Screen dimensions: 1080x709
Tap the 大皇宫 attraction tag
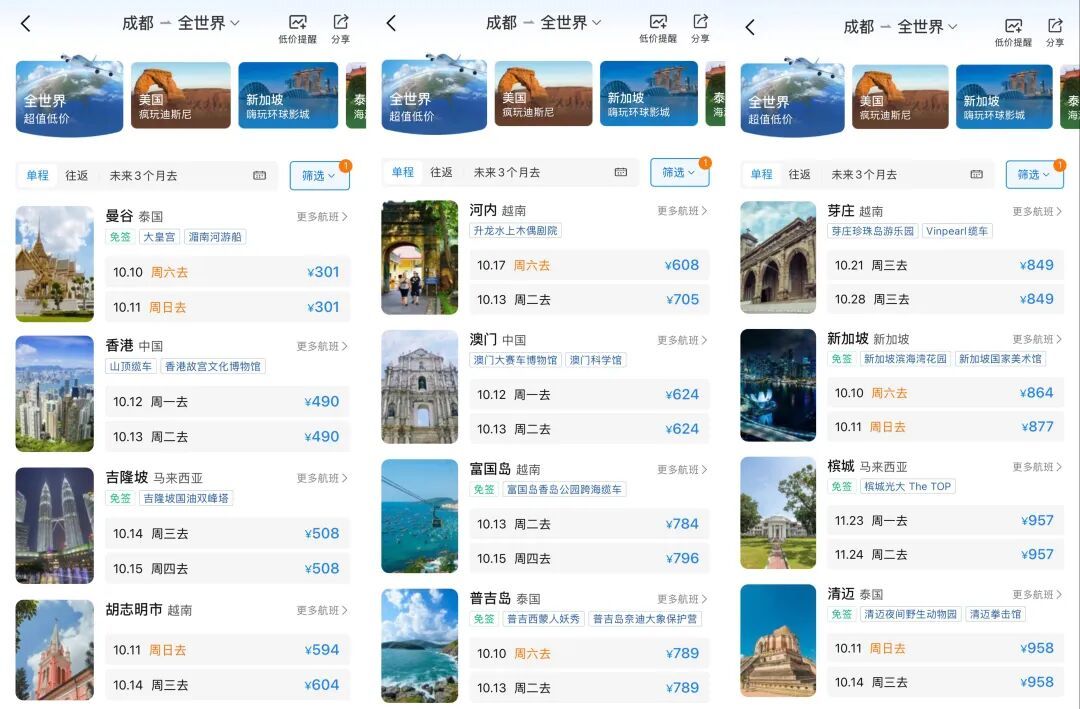click(x=159, y=237)
